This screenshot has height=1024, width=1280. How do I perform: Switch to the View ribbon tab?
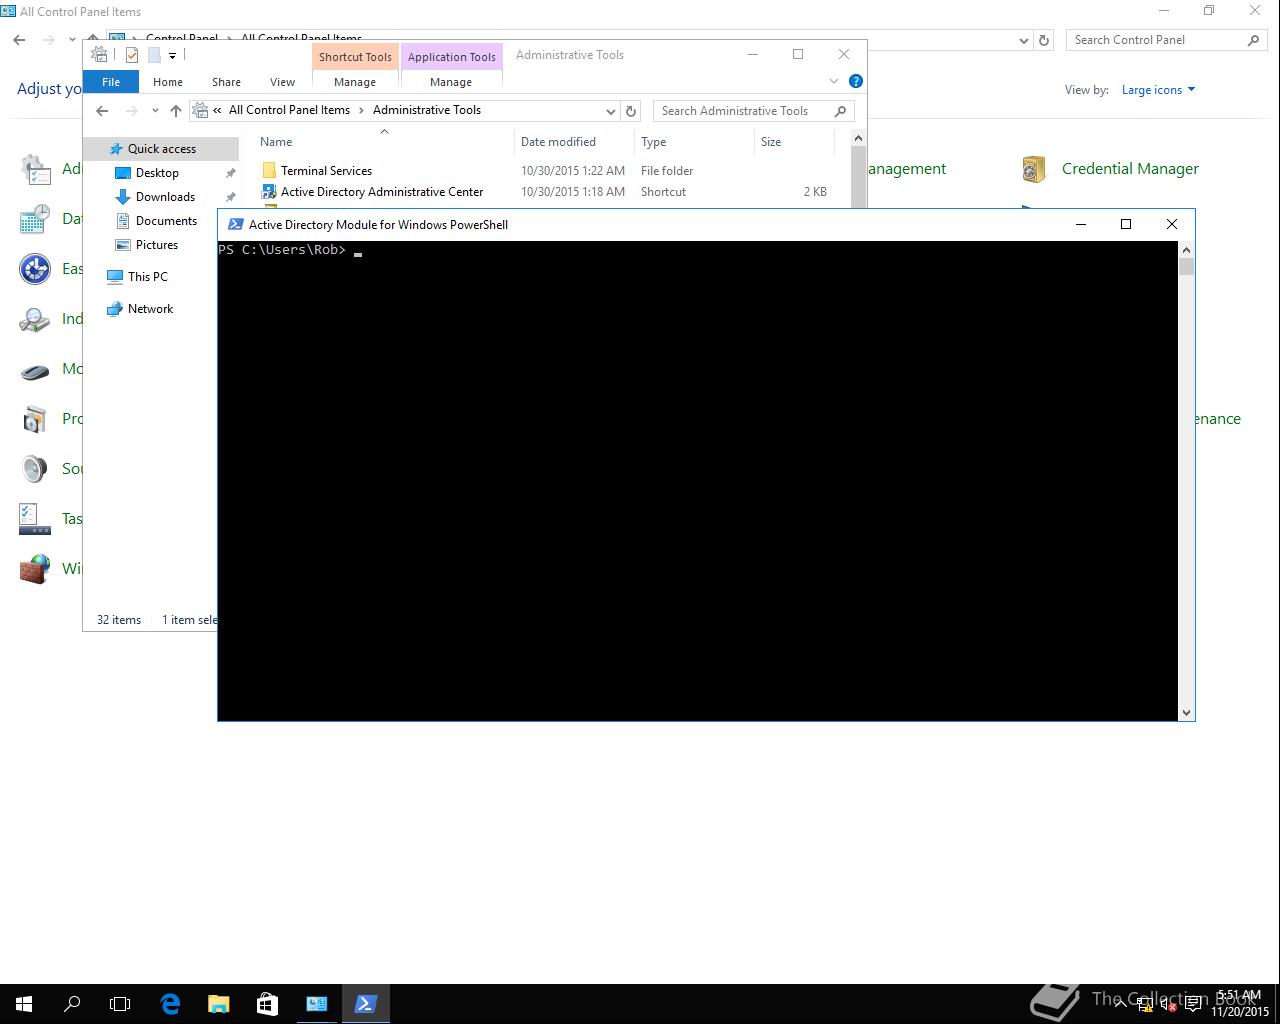click(282, 82)
